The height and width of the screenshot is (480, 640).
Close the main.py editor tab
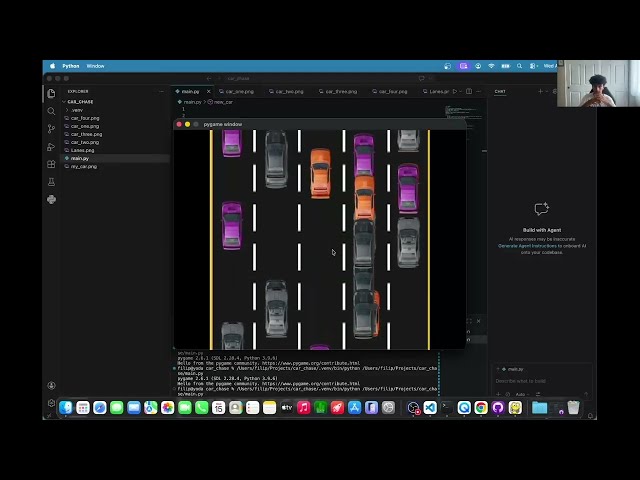[x=209, y=91]
